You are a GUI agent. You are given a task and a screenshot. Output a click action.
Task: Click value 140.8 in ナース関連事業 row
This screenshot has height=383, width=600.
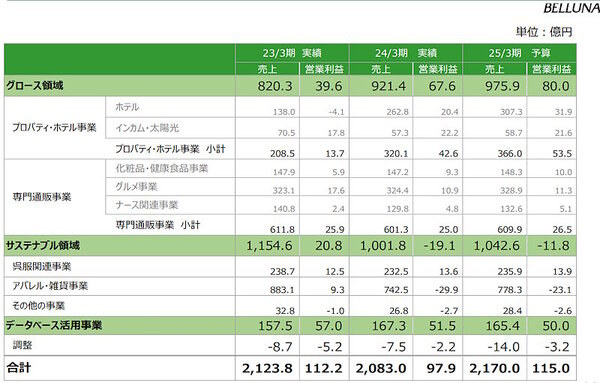tap(284, 209)
